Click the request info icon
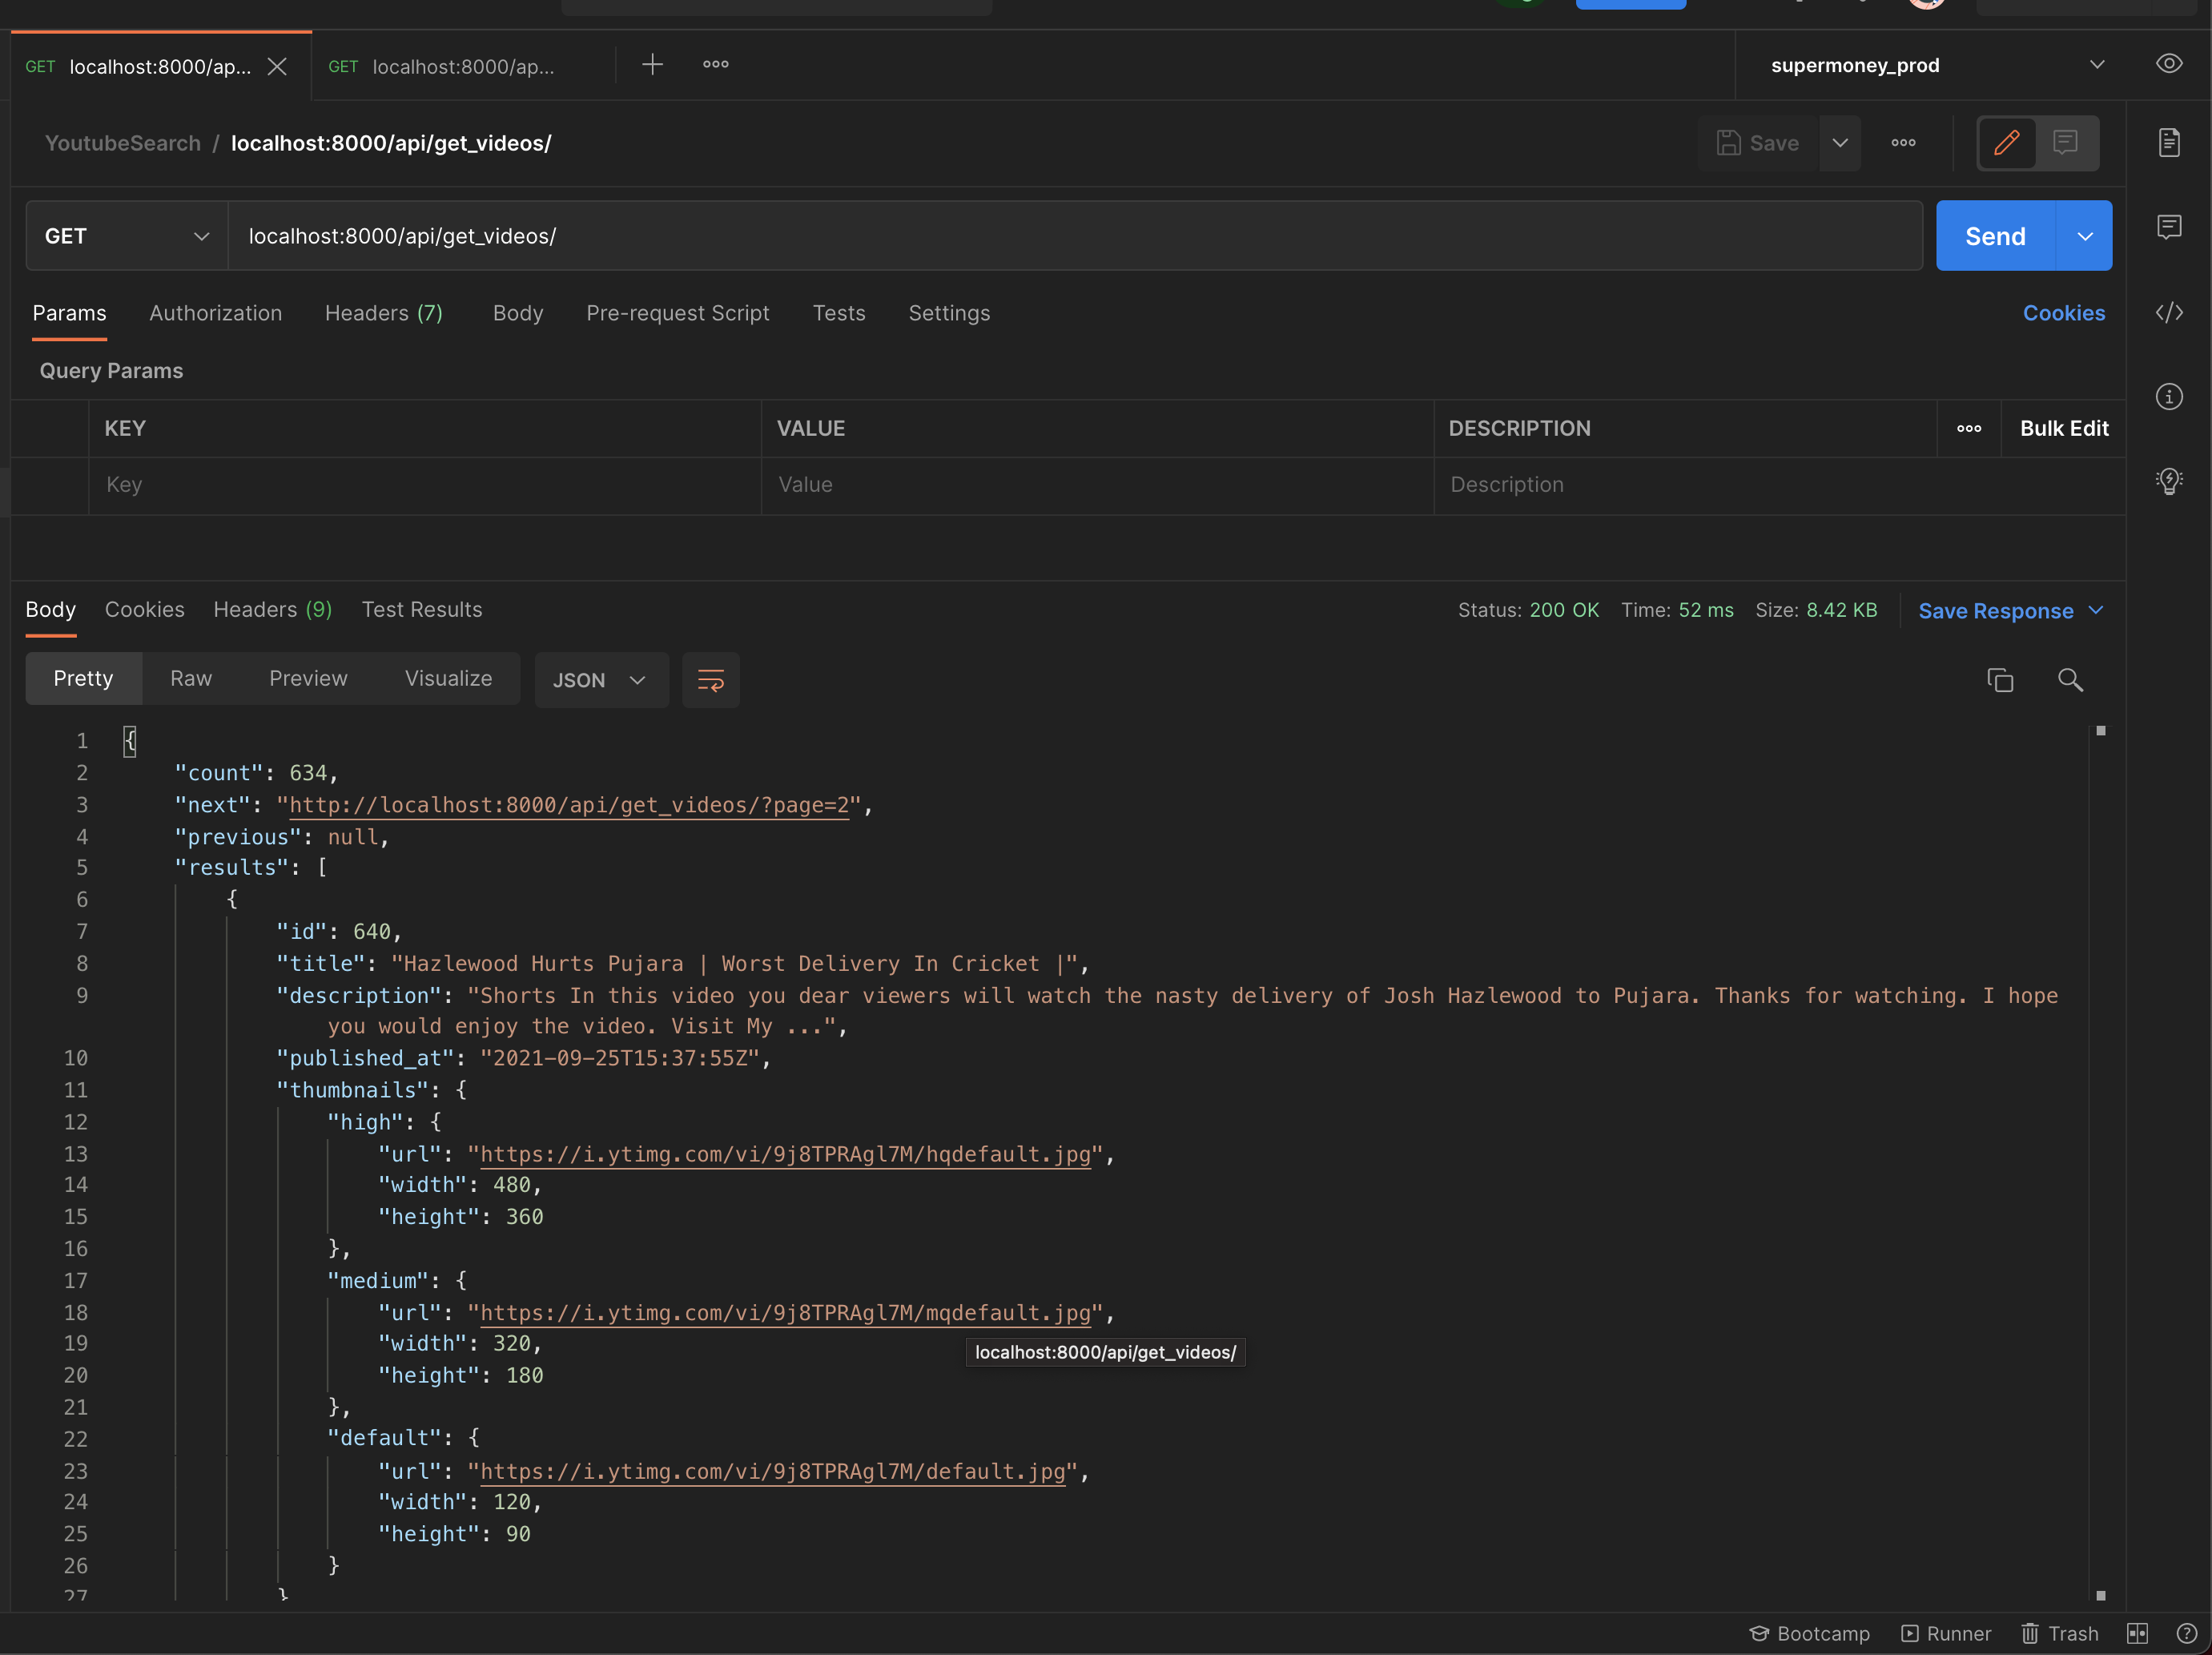 click(x=2168, y=397)
